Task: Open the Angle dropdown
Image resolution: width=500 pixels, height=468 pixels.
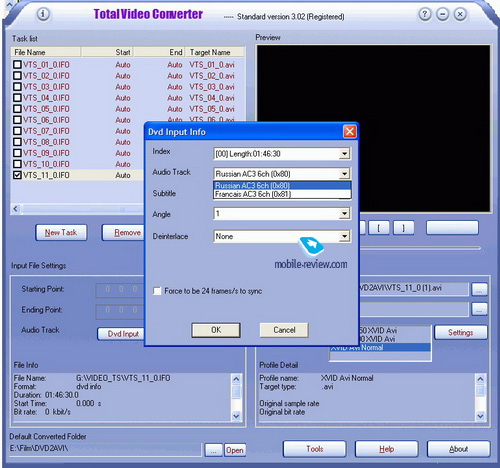Action: coord(344,214)
